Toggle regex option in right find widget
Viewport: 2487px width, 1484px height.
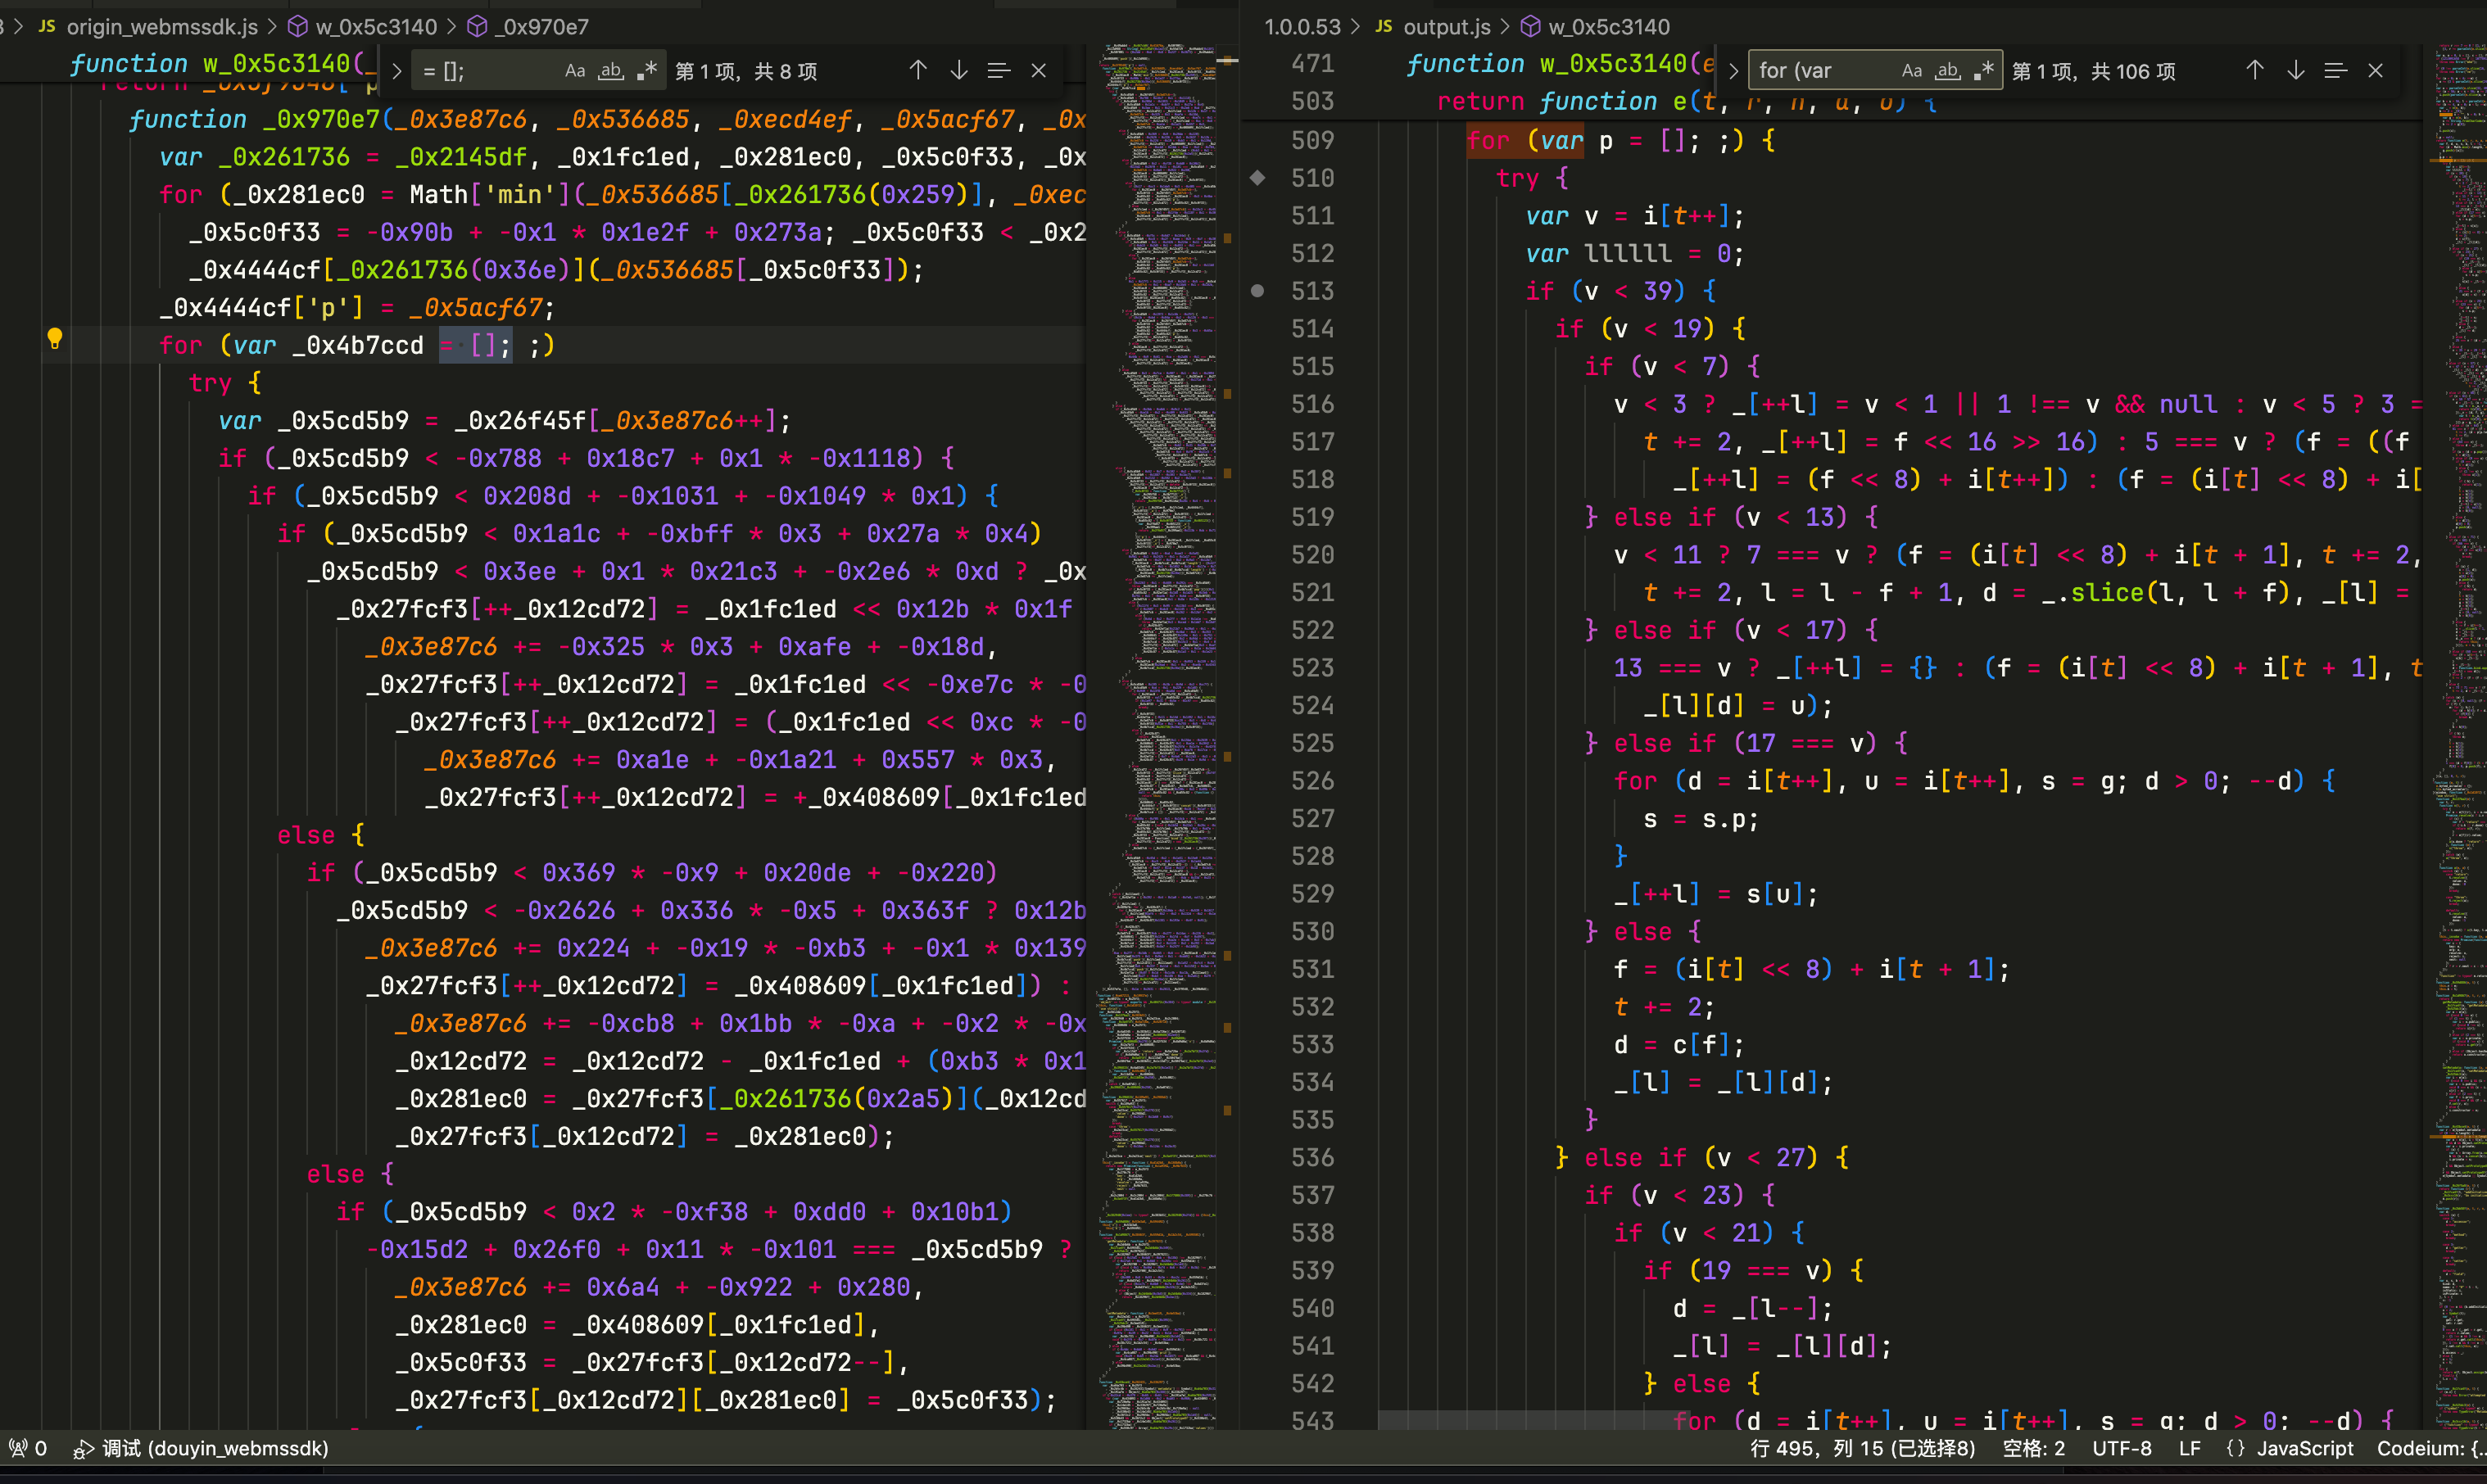[1985, 71]
